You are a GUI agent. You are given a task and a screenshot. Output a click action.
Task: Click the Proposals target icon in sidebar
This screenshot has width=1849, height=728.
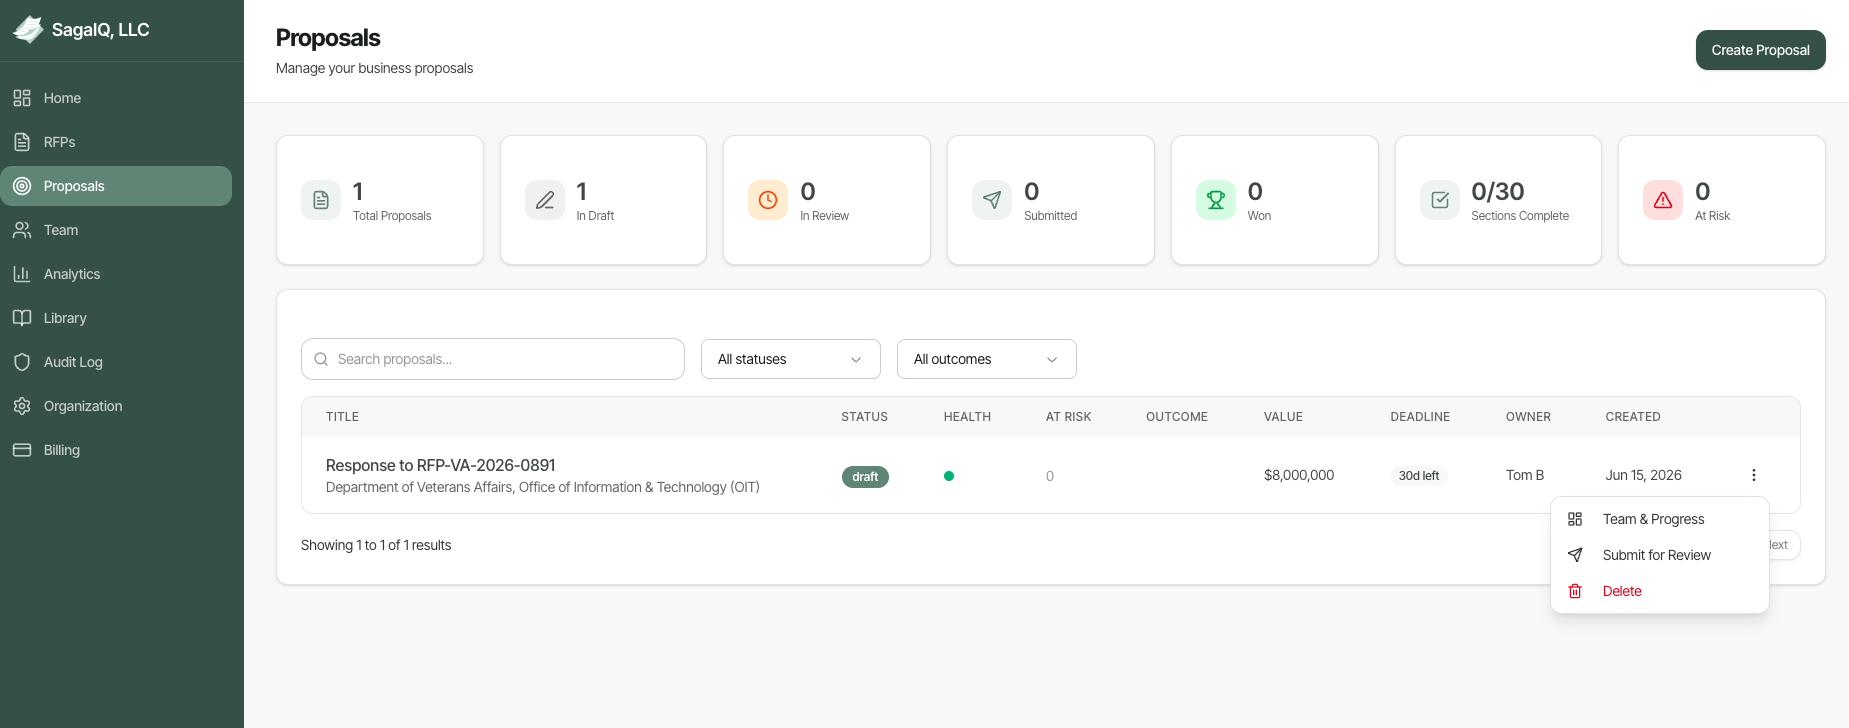tap(22, 186)
